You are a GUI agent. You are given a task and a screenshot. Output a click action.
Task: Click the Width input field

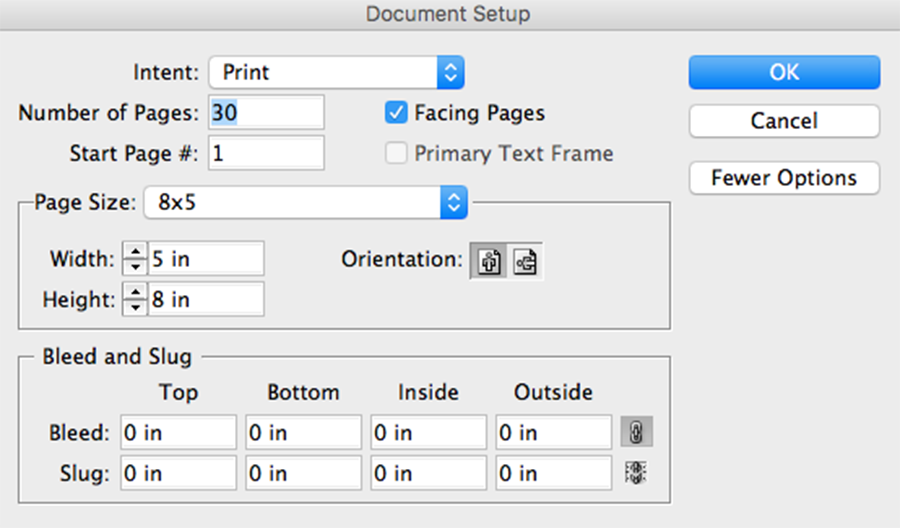(x=206, y=259)
